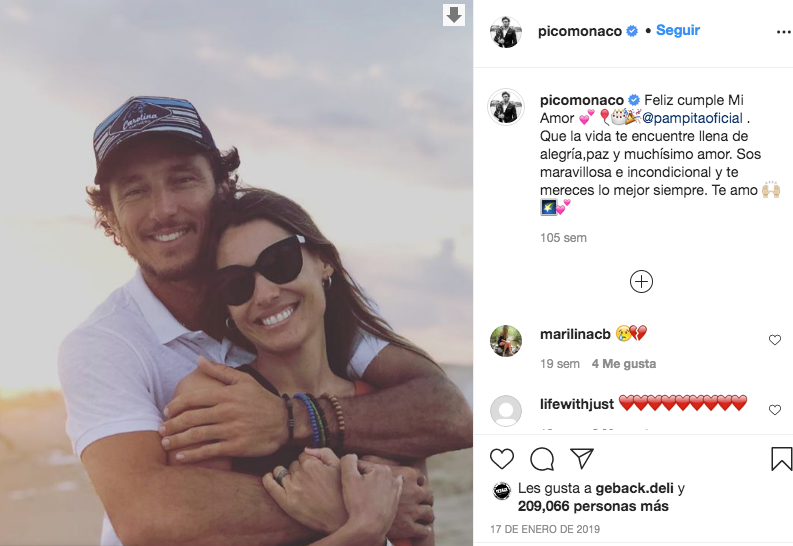
Task: View the 209,066 personas más likes list
Action: [593, 506]
